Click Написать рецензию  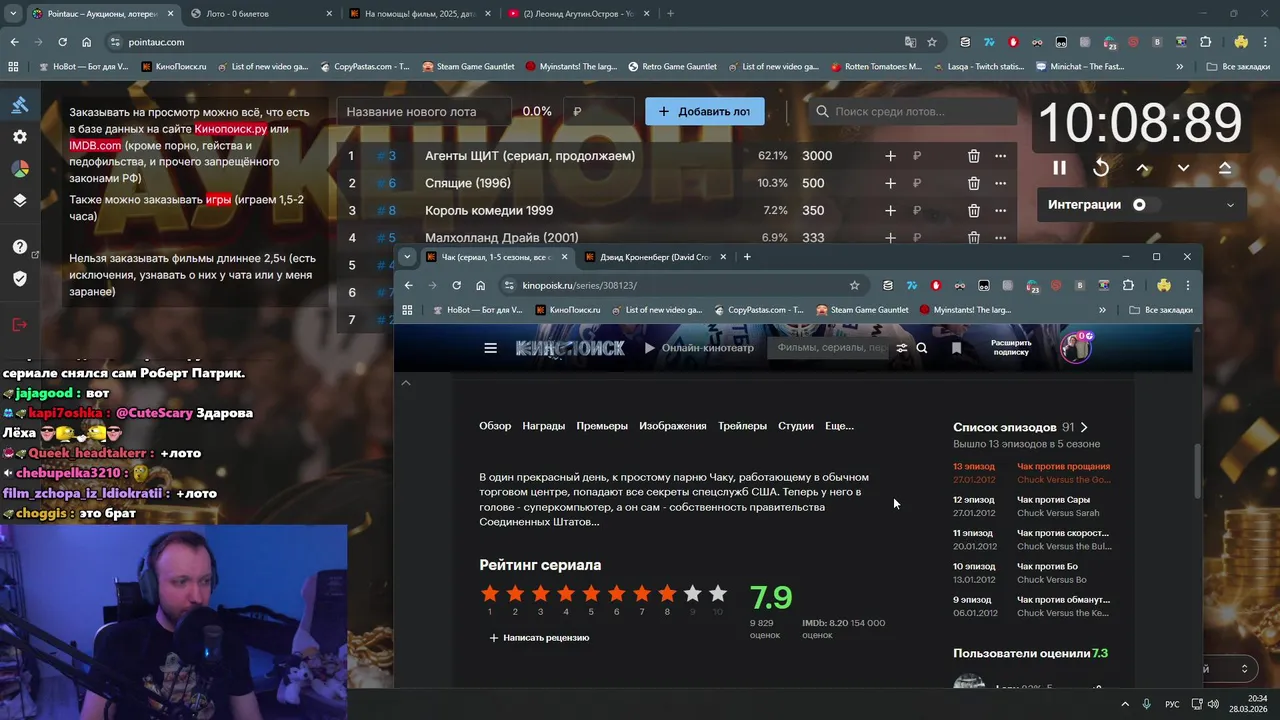[x=539, y=637]
